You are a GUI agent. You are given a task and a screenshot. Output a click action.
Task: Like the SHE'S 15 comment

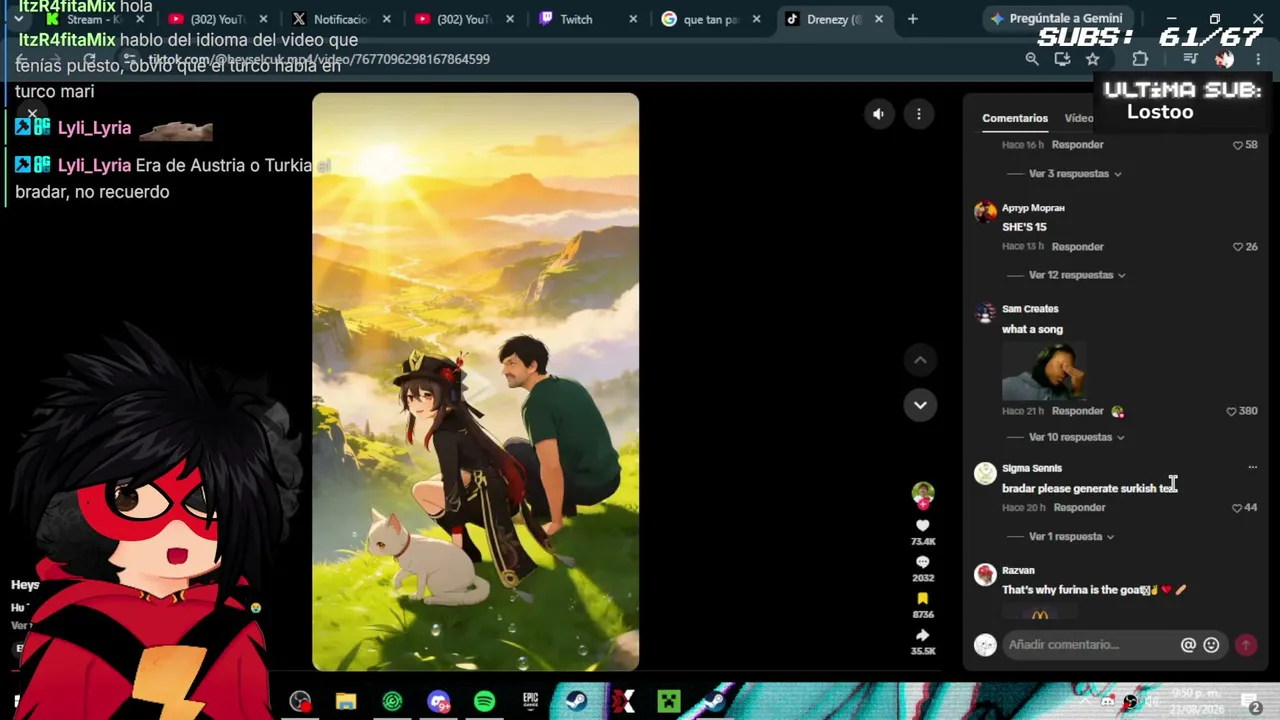tap(1238, 247)
